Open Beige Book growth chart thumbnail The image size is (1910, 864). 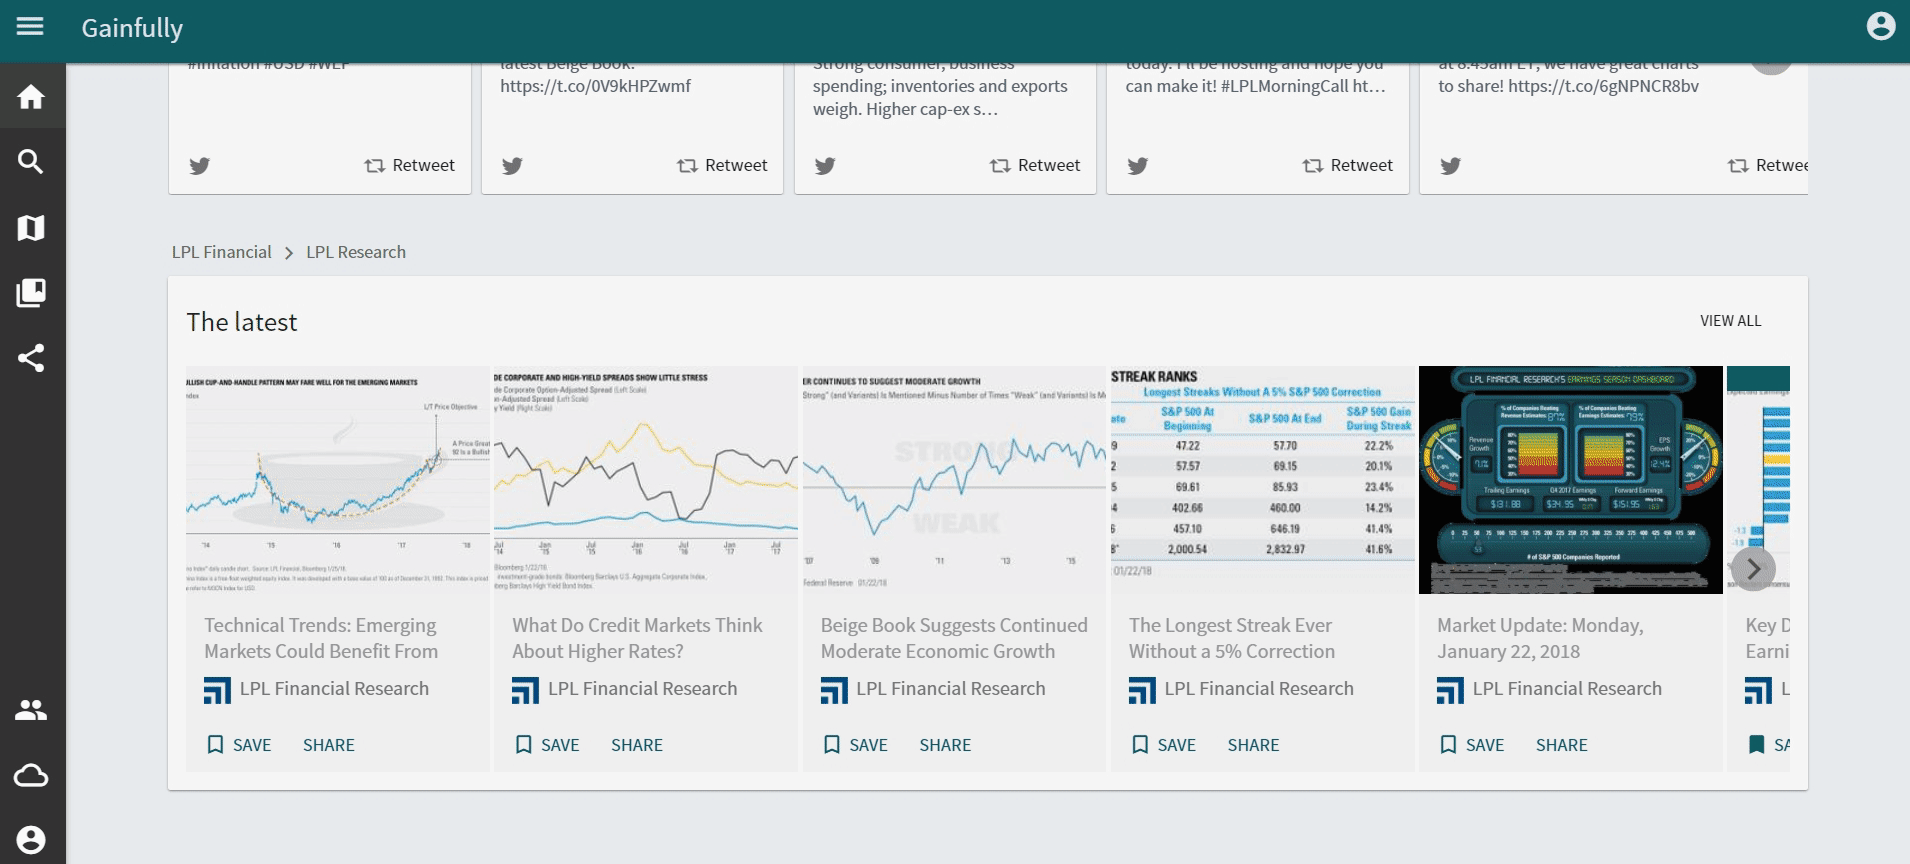(x=954, y=480)
